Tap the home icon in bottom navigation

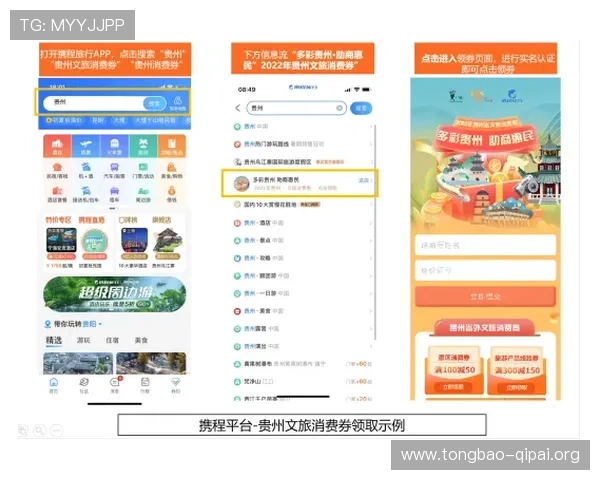click(x=54, y=385)
